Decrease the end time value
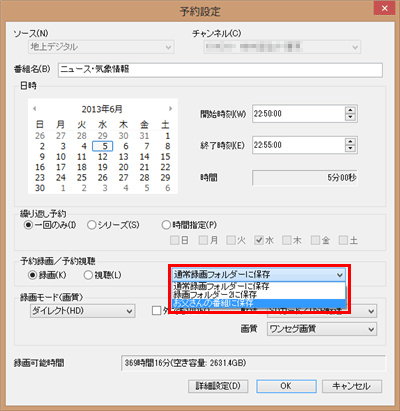 pyautogui.click(x=350, y=148)
